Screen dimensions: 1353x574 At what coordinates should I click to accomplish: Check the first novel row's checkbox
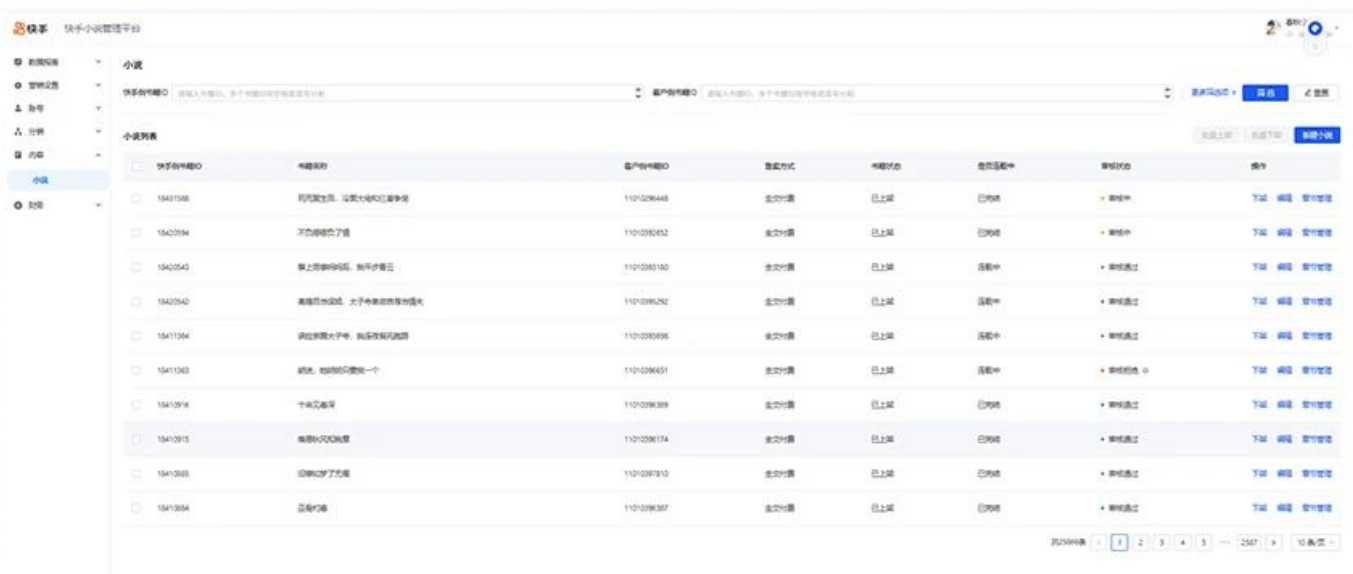[x=136, y=198]
